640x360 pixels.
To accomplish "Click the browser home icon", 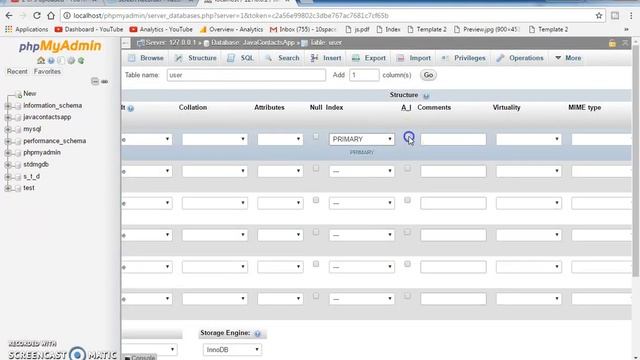I will point(51,16).
